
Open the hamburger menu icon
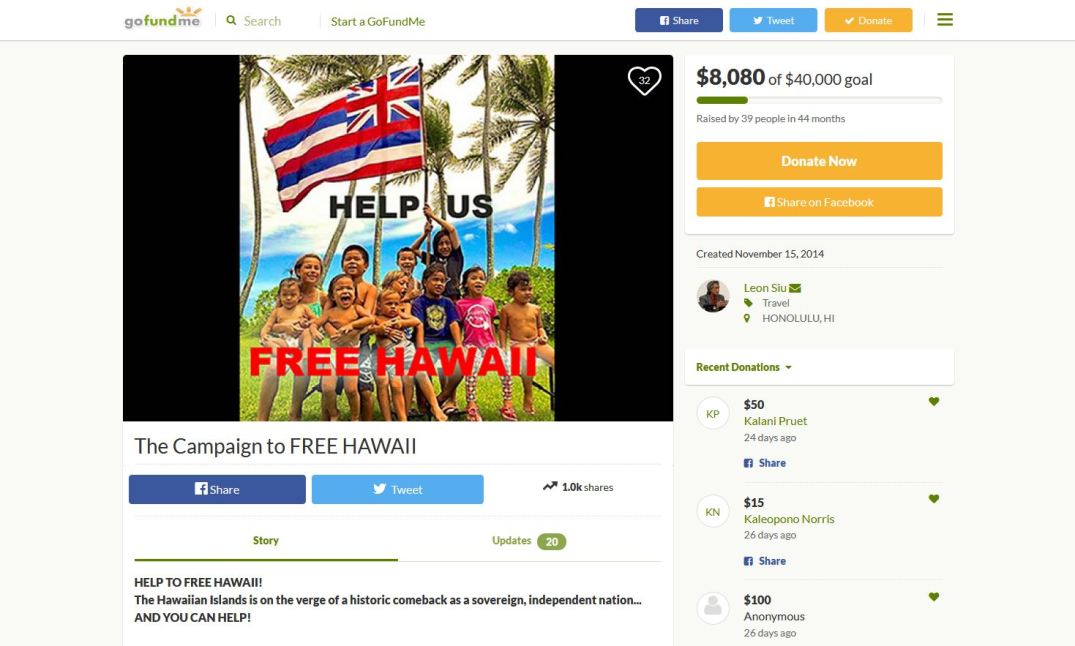(945, 20)
